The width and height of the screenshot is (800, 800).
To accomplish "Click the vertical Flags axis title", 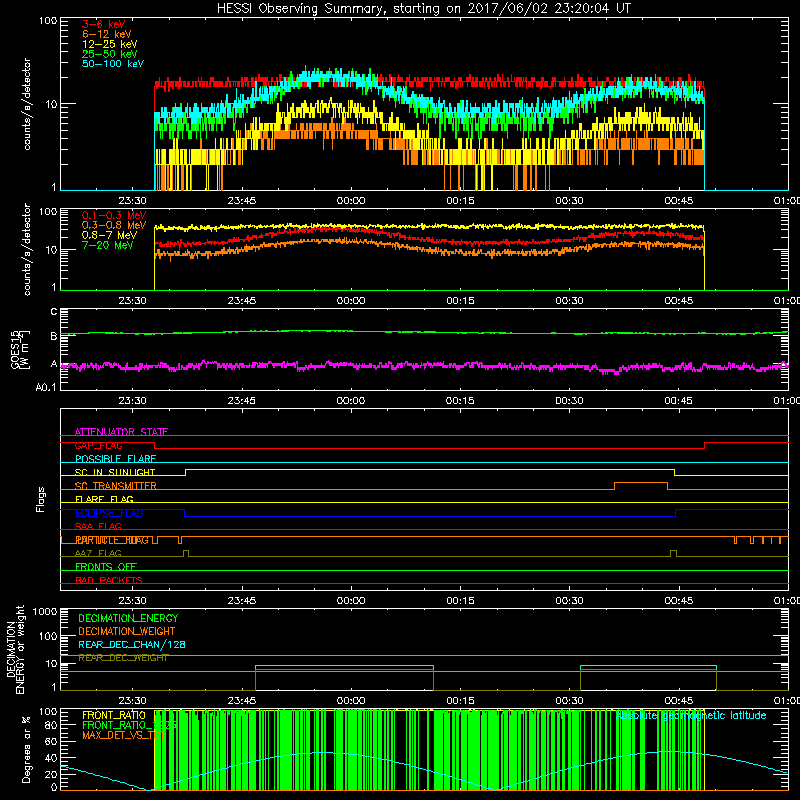I will click(41, 499).
